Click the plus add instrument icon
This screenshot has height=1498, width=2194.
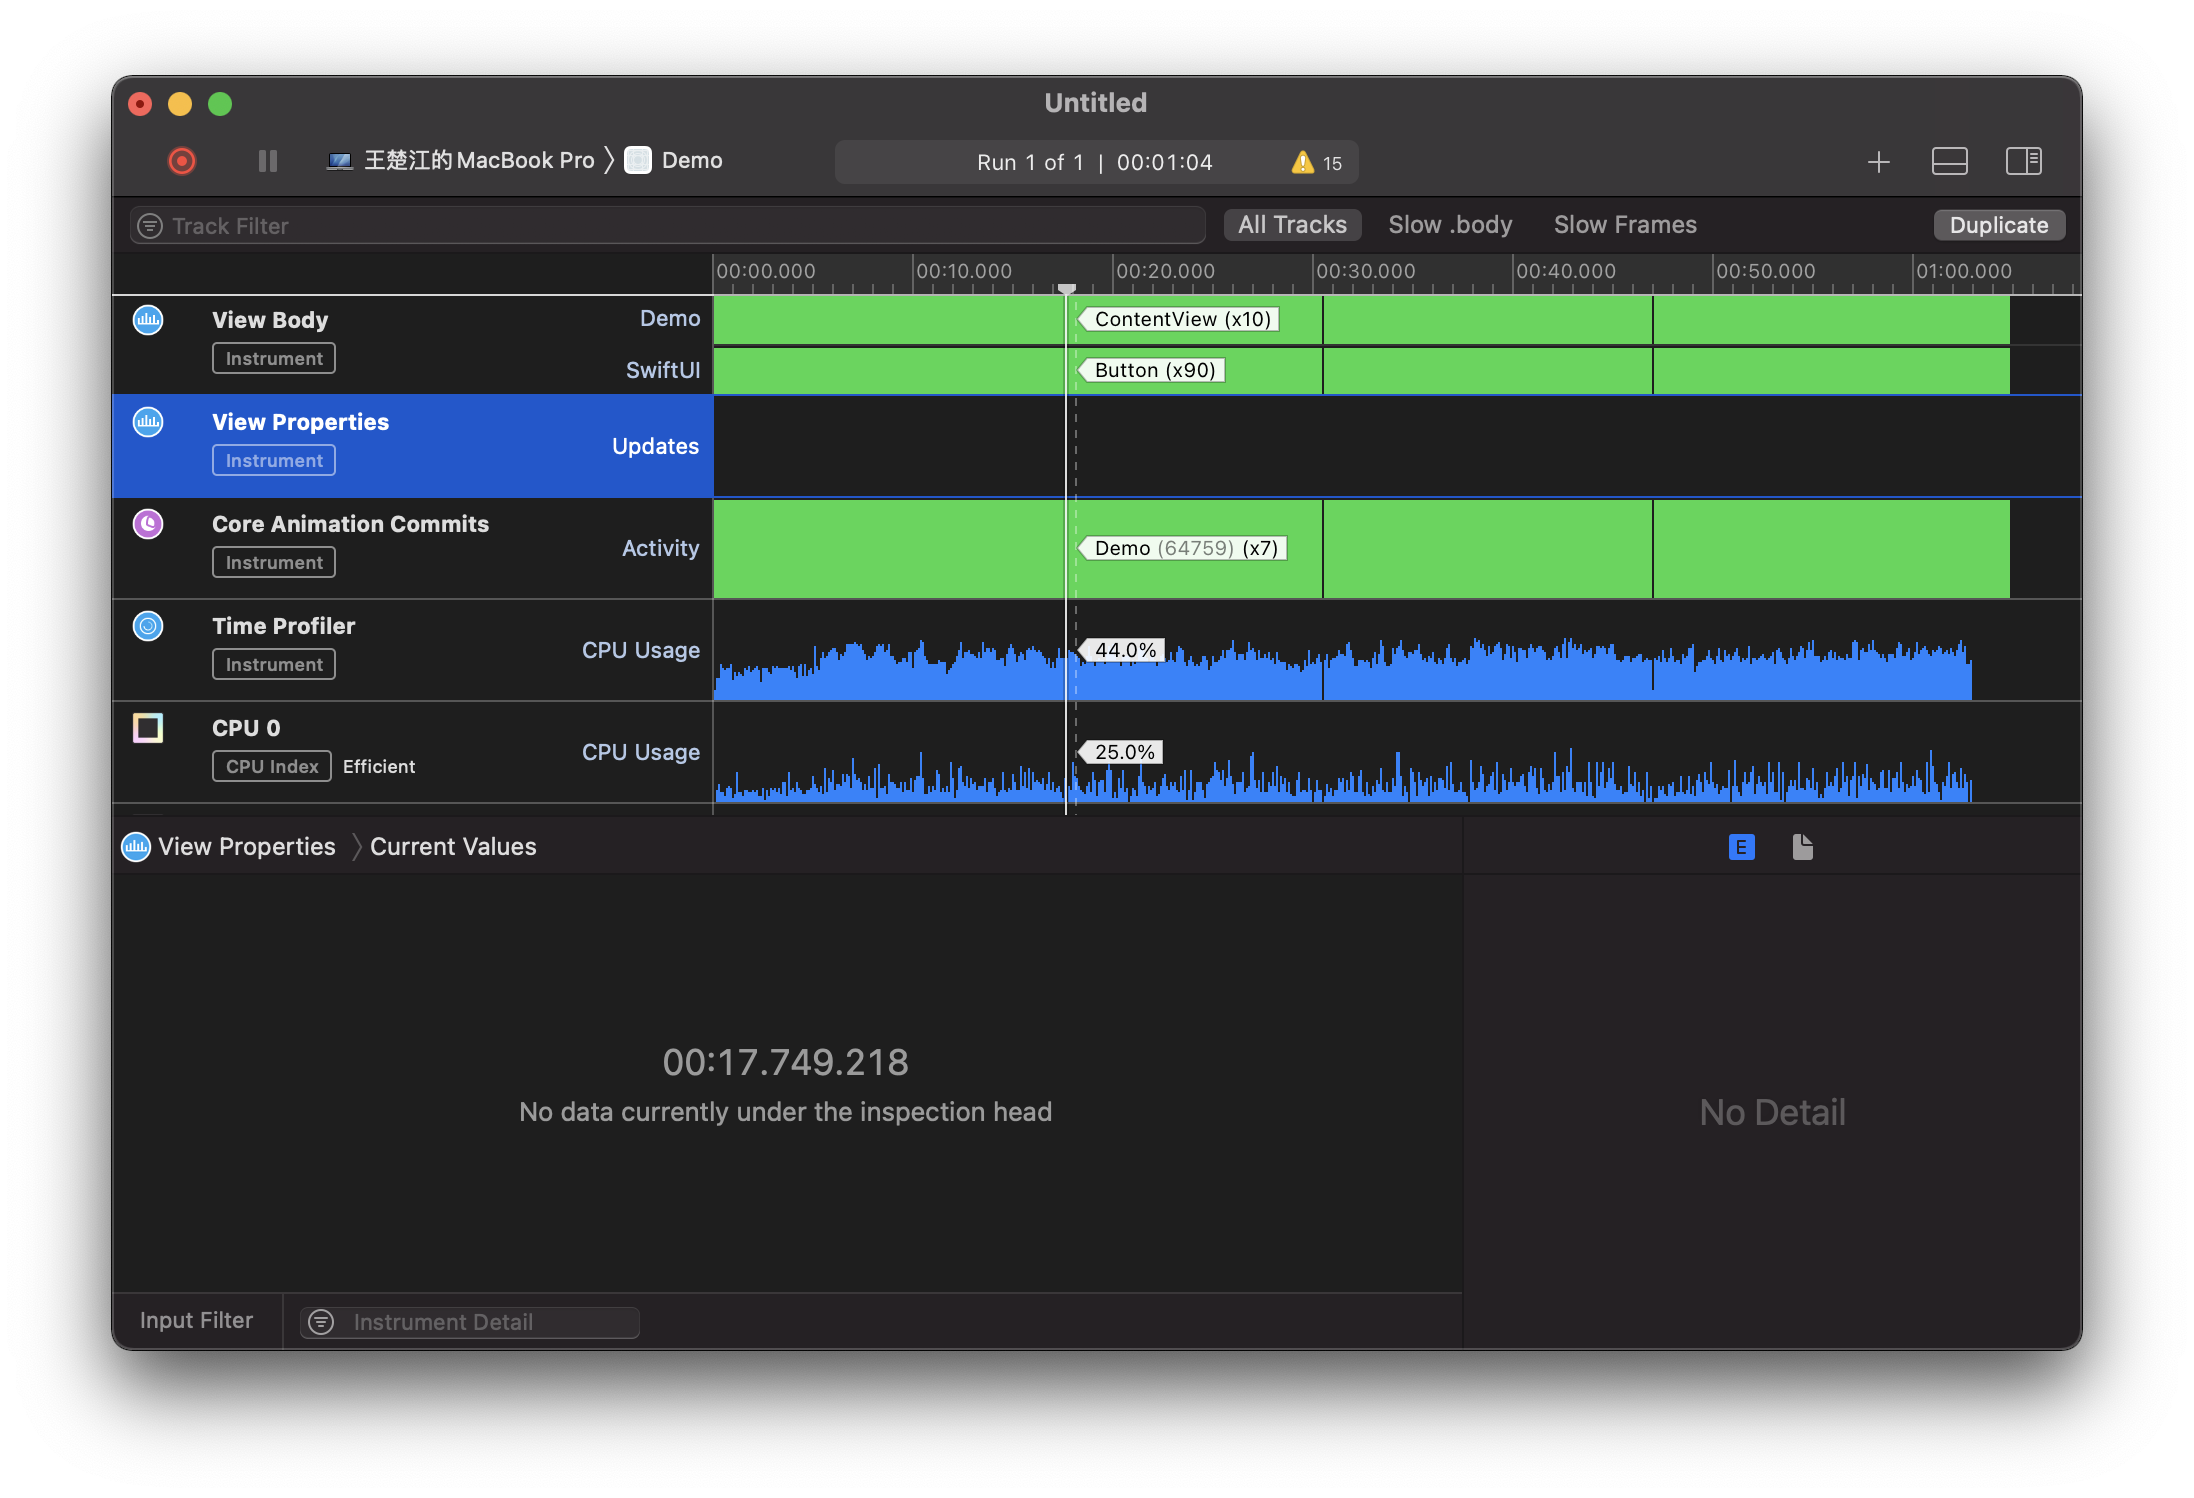coord(1878,162)
